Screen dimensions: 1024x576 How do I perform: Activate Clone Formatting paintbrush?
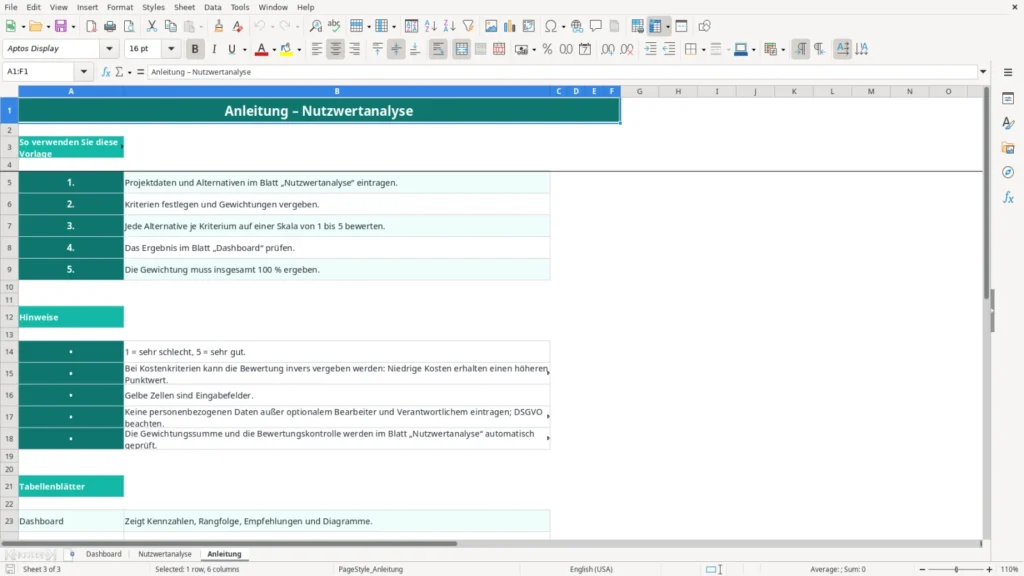[x=219, y=26]
